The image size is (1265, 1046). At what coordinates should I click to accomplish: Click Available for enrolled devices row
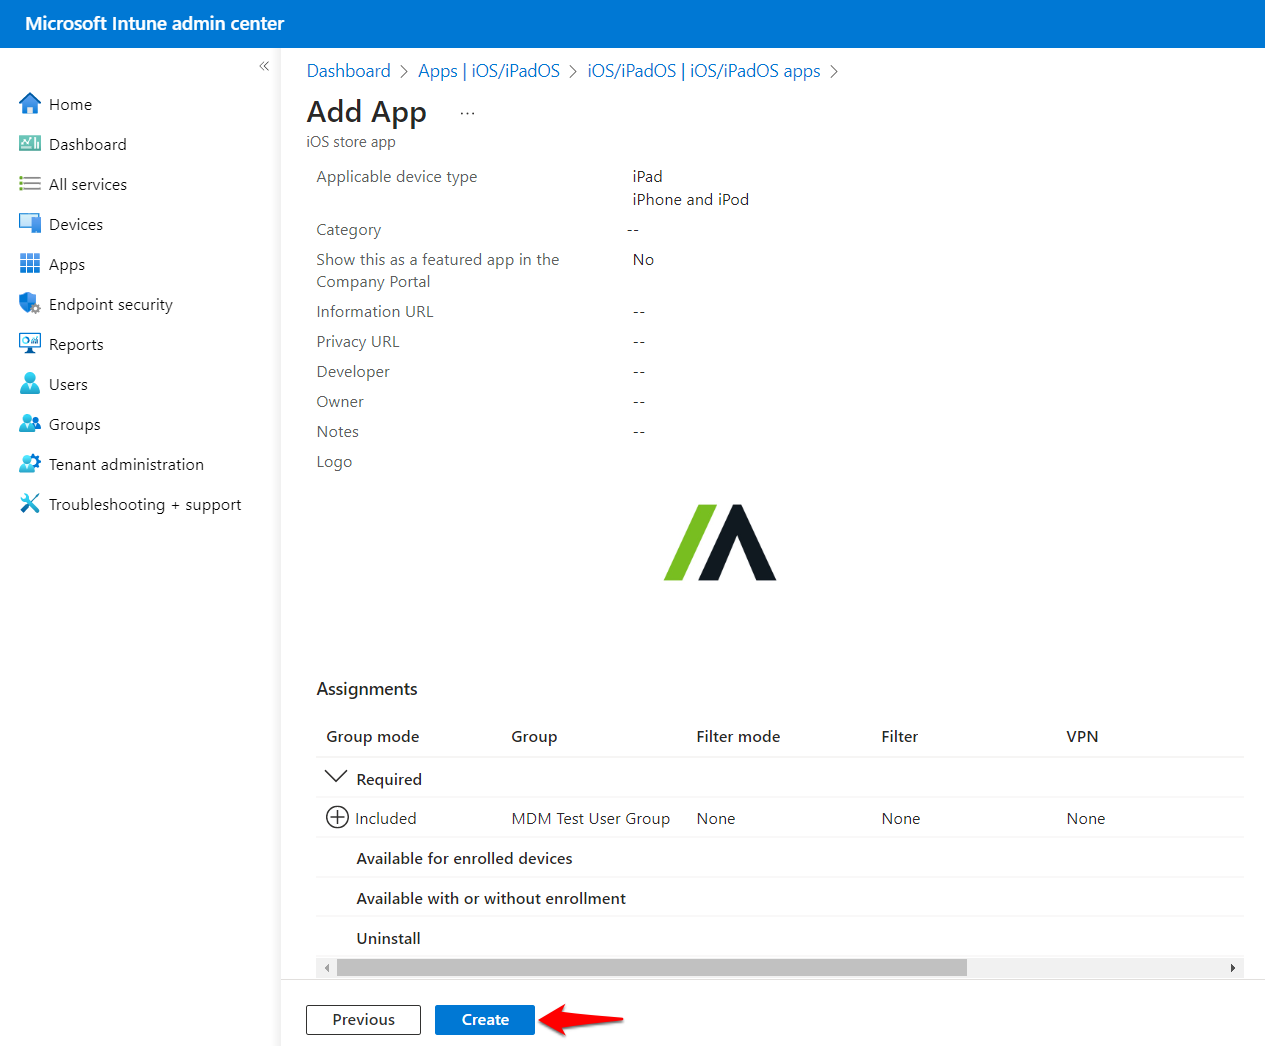(780, 858)
